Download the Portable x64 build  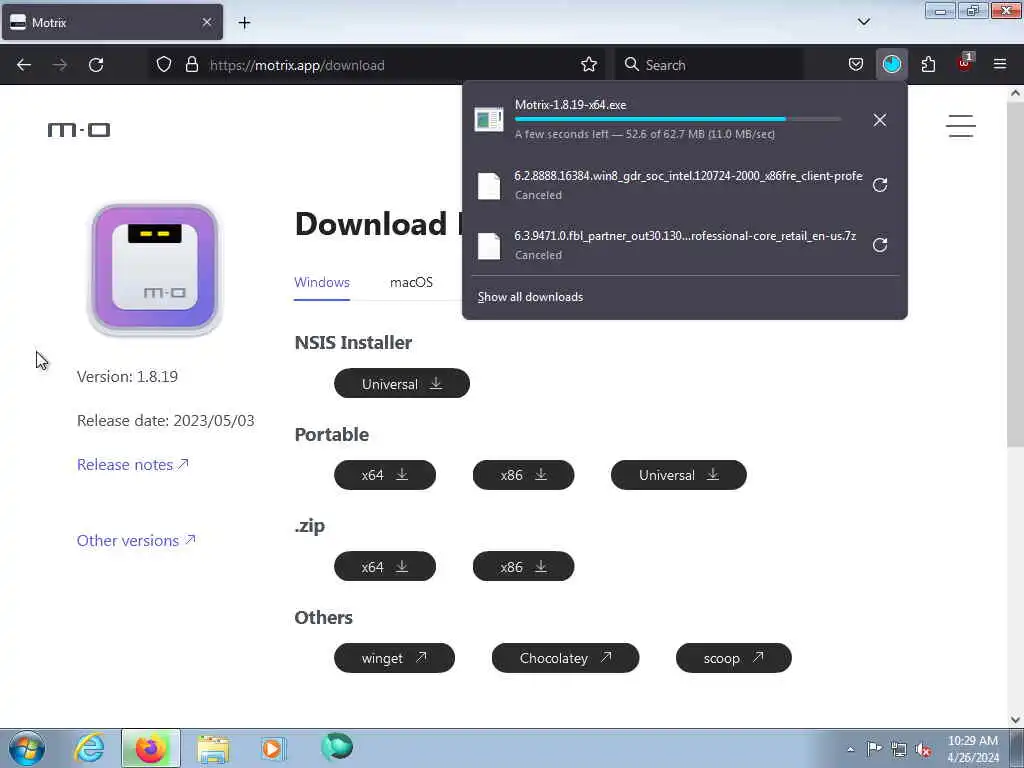pyautogui.click(x=385, y=475)
